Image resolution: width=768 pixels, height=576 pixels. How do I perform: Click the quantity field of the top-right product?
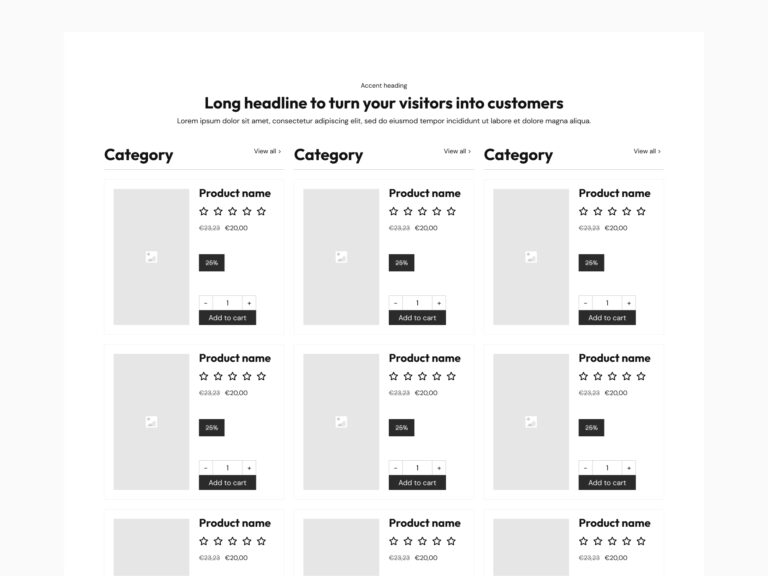(607, 302)
